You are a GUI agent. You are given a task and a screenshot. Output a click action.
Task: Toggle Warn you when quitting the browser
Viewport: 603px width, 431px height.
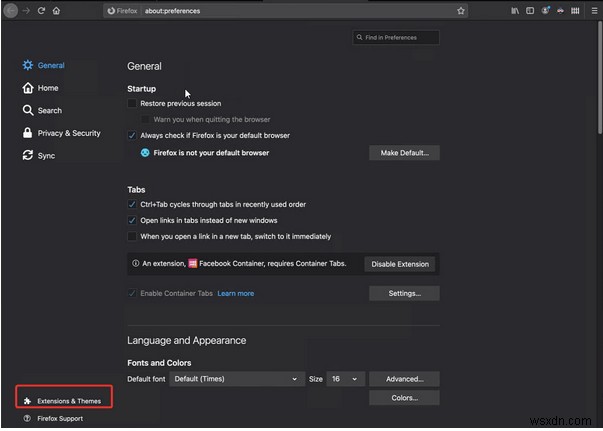pyautogui.click(x=145, y=119)
